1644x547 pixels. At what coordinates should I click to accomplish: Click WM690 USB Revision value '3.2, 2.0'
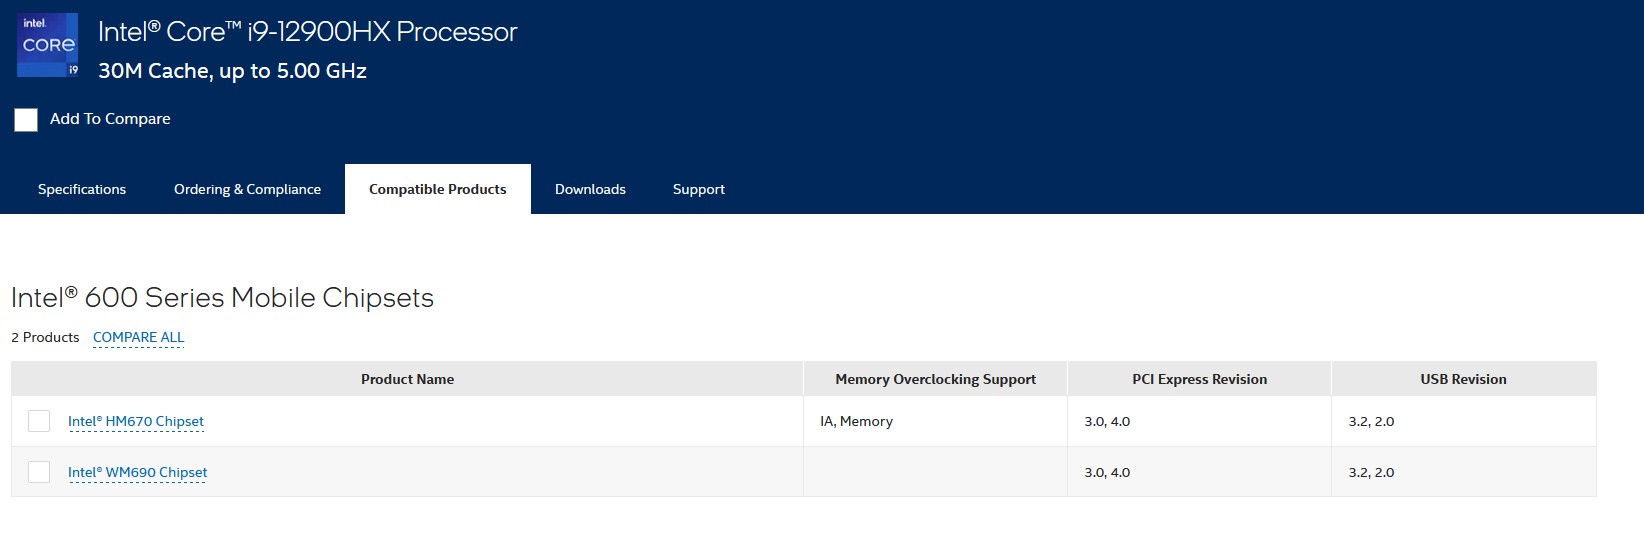click(1371, 472)
